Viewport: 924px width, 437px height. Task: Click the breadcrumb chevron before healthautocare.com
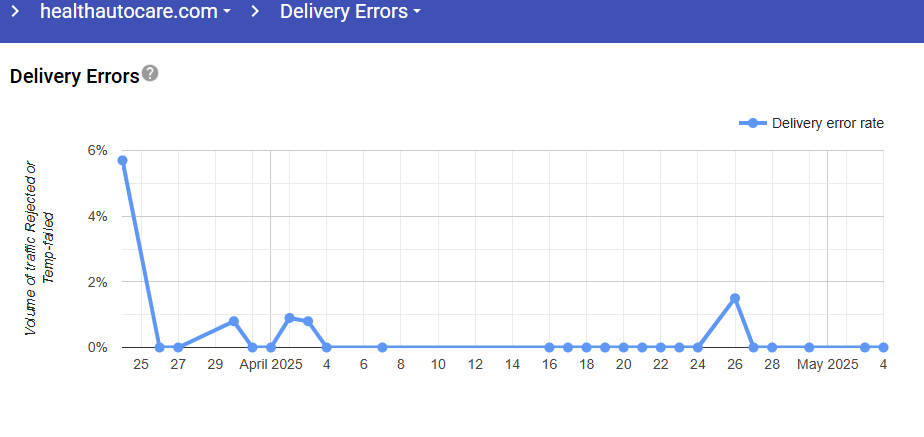click(15, 12)
